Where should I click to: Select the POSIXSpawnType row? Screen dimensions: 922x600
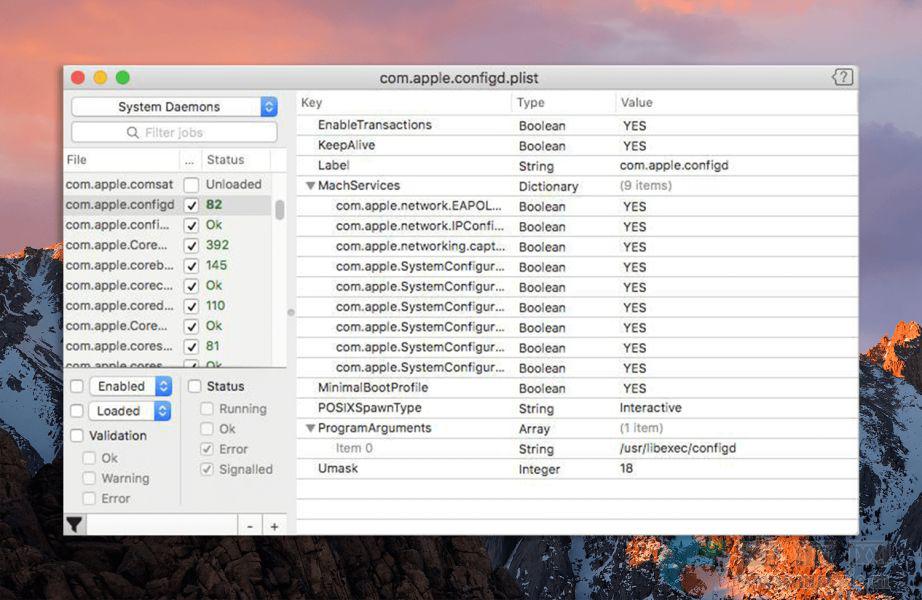point(369,408)
